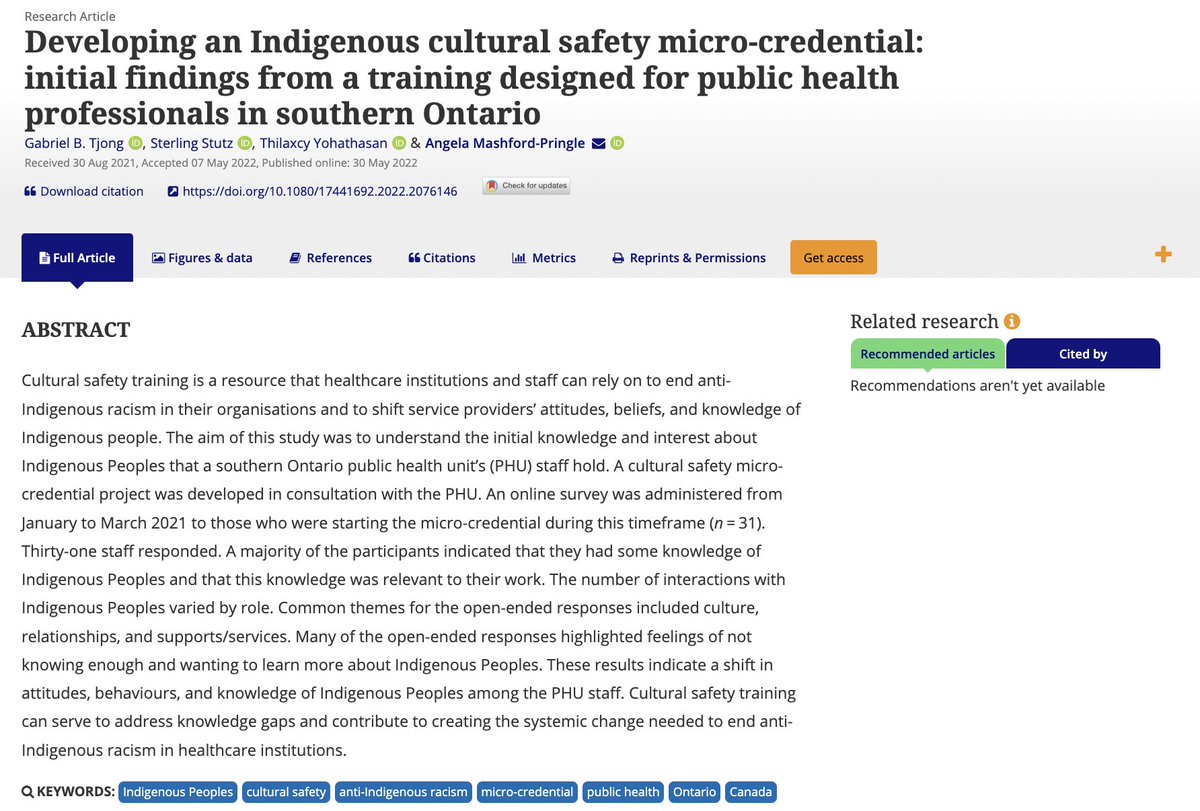Open author Thilaxcy Yohathasan's name link
The height and width of the screenshot is (811, 1200).
tap(324, 143)
